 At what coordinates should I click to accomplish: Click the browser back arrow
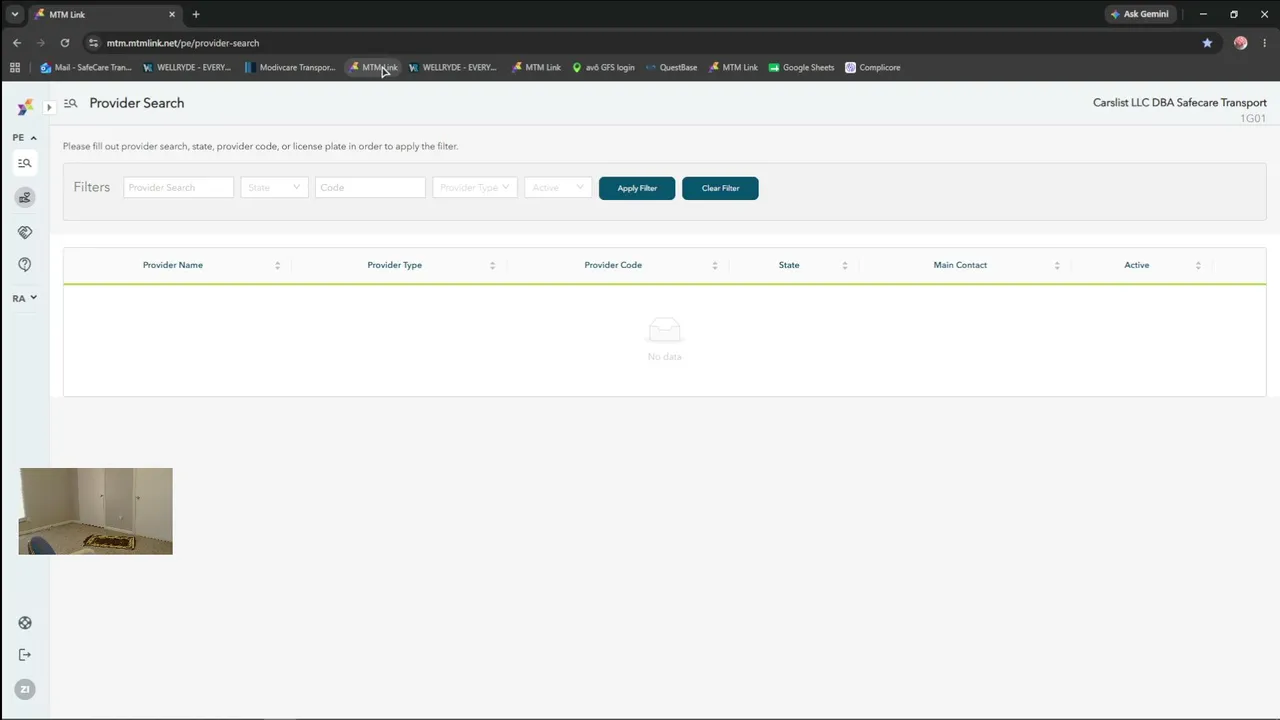(x=17, y=43)
